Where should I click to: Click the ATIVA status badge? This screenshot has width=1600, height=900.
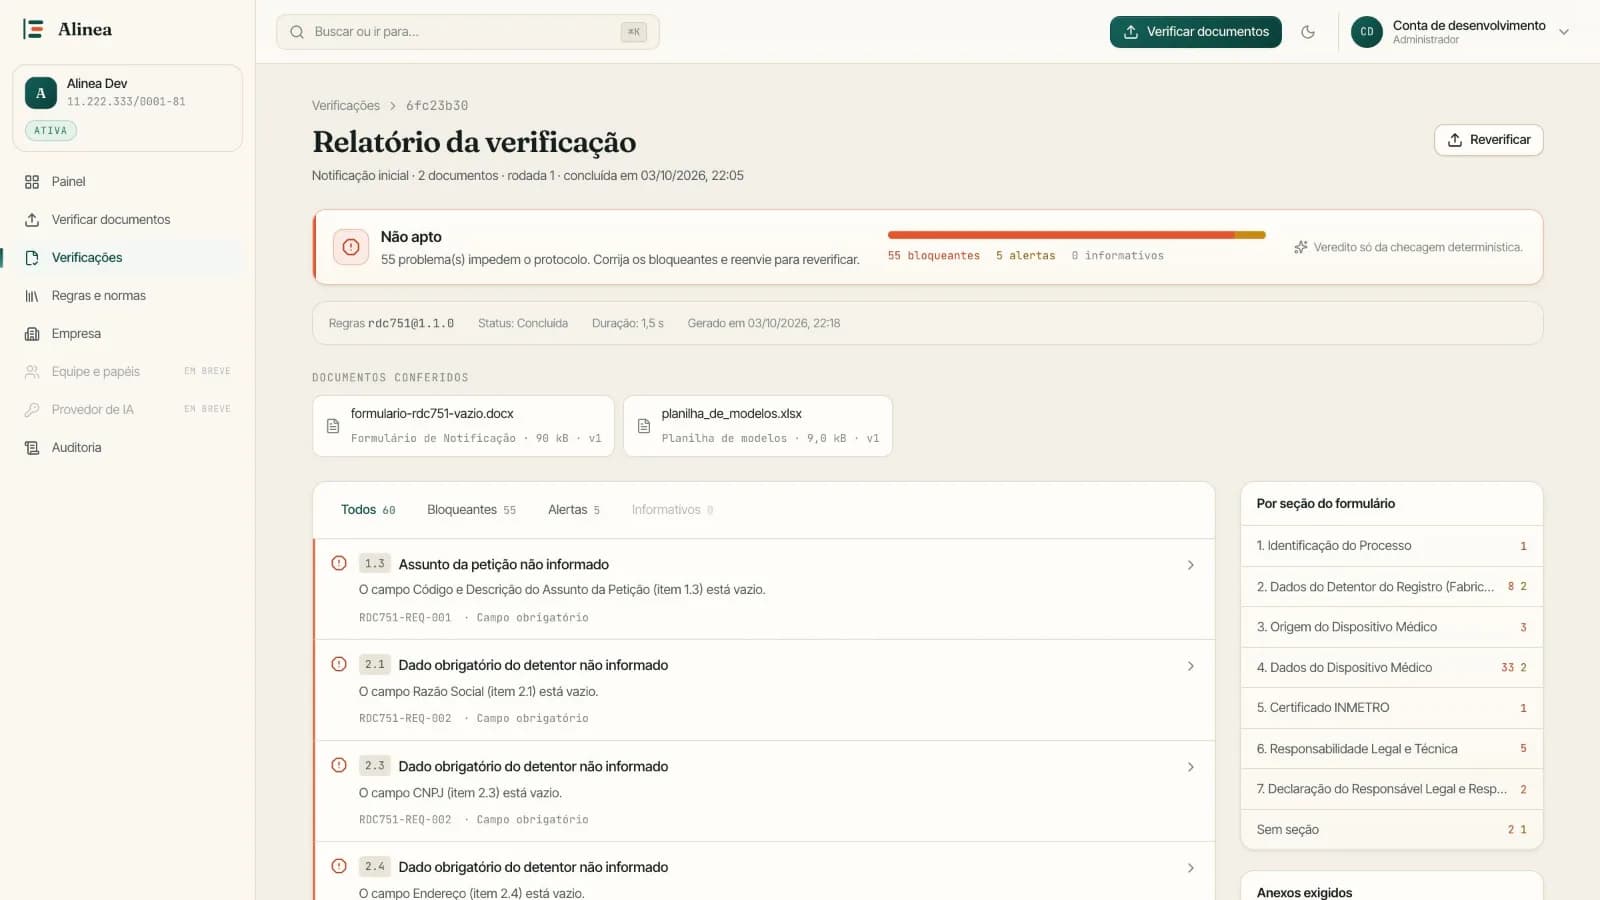click(x=51, y=131)
